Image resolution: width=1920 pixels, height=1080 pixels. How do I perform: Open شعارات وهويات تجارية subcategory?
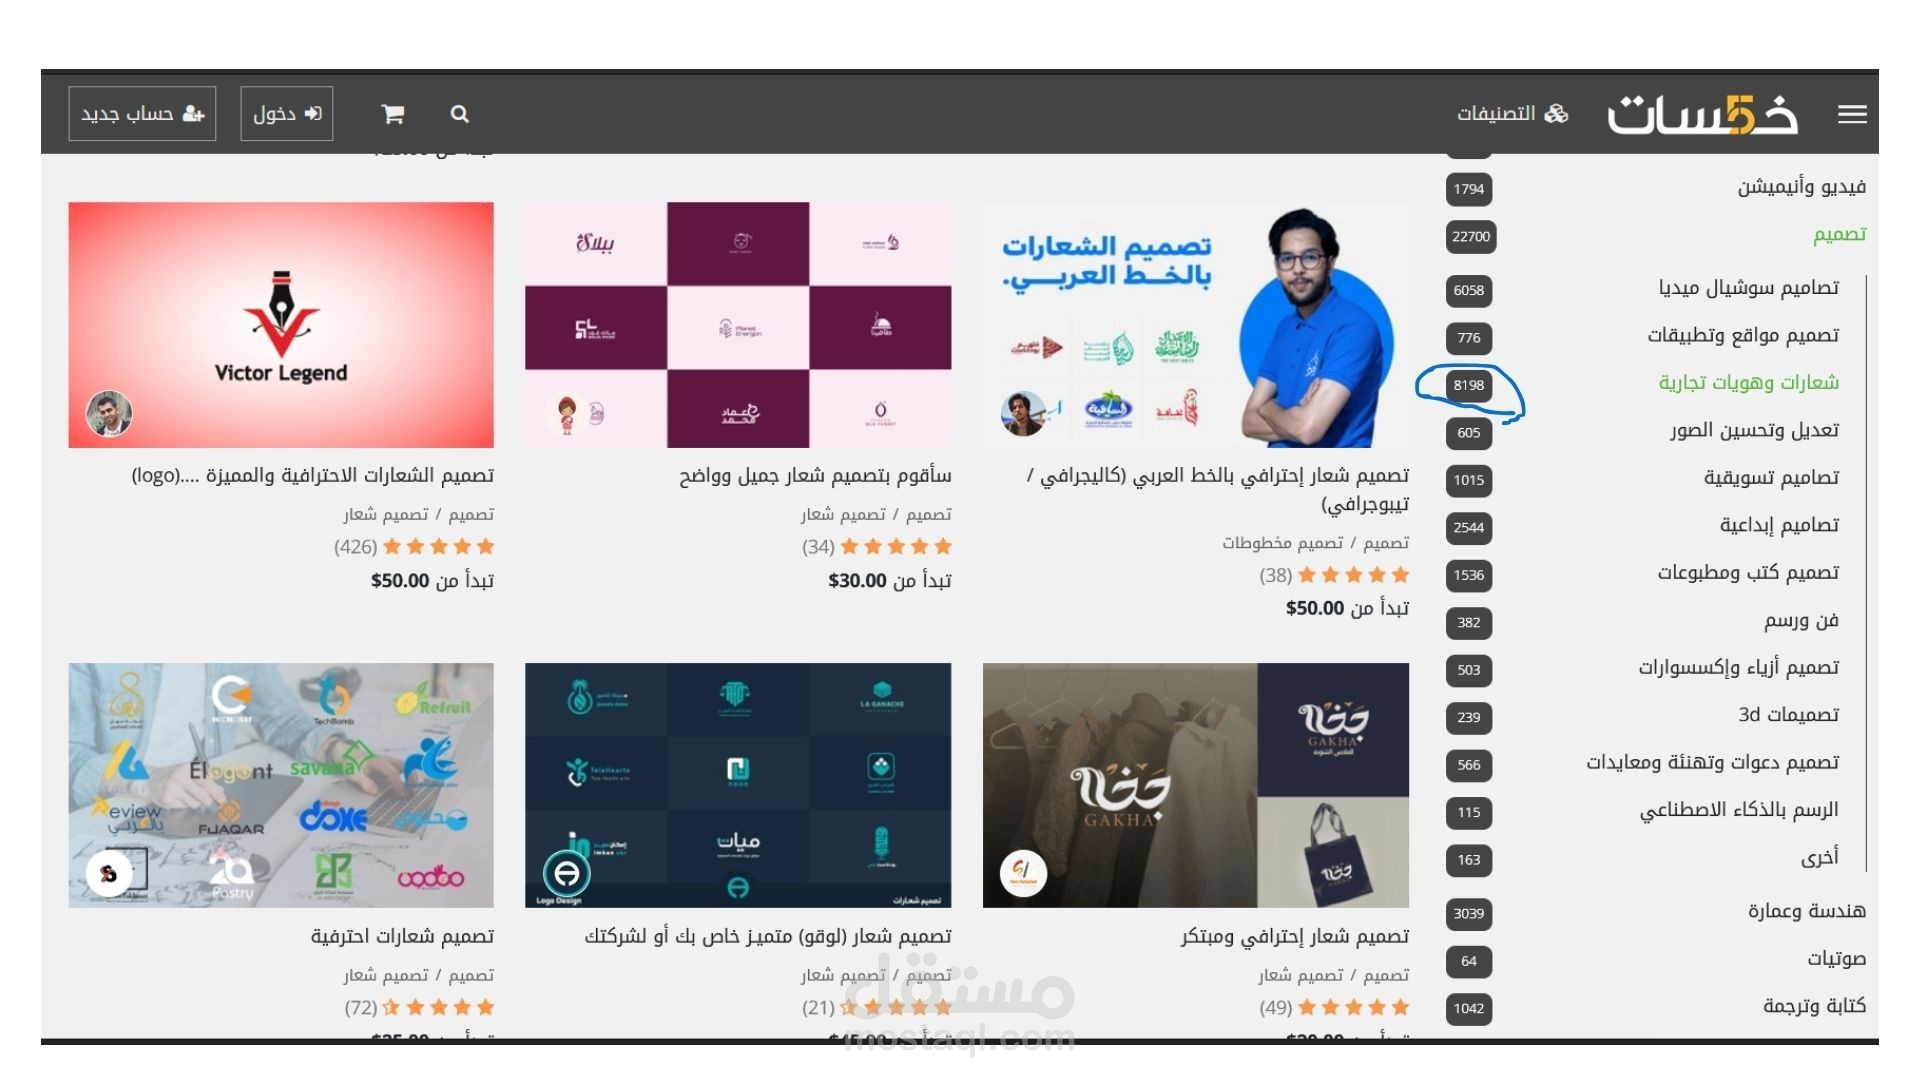[1748, 382]
